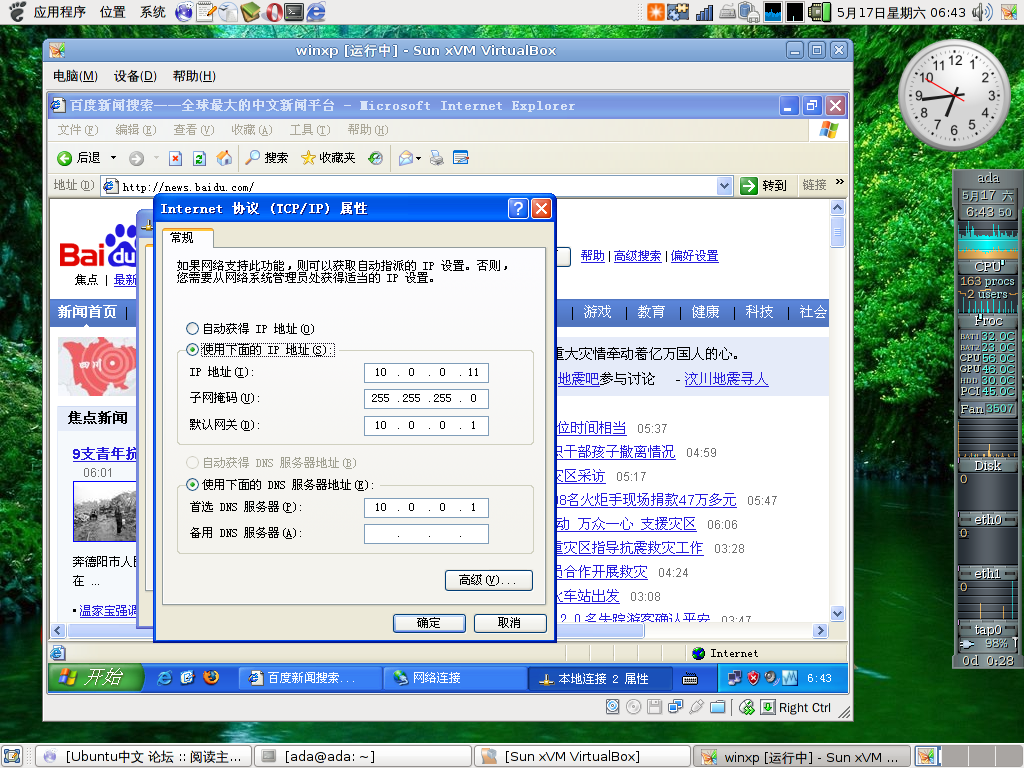Click in the IP 地址 input field
This screenshot has height=768, width=1024.
point(426,372)
